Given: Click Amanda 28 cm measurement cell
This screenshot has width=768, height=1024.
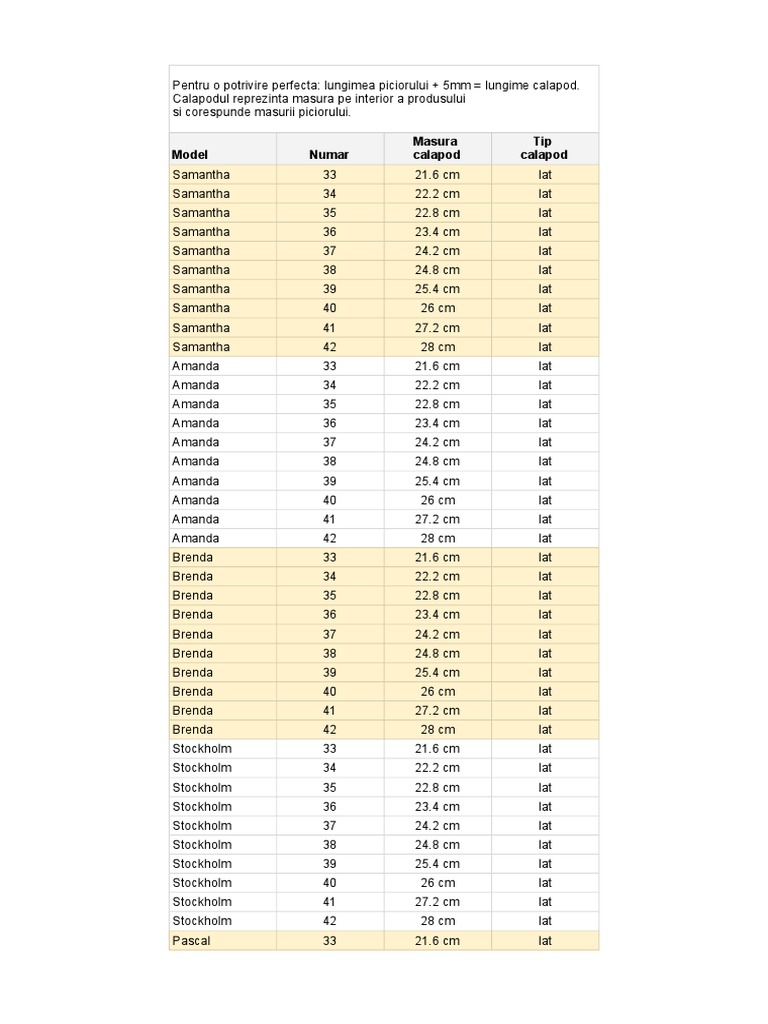Looking at the screenshot, I should [438, 538].
